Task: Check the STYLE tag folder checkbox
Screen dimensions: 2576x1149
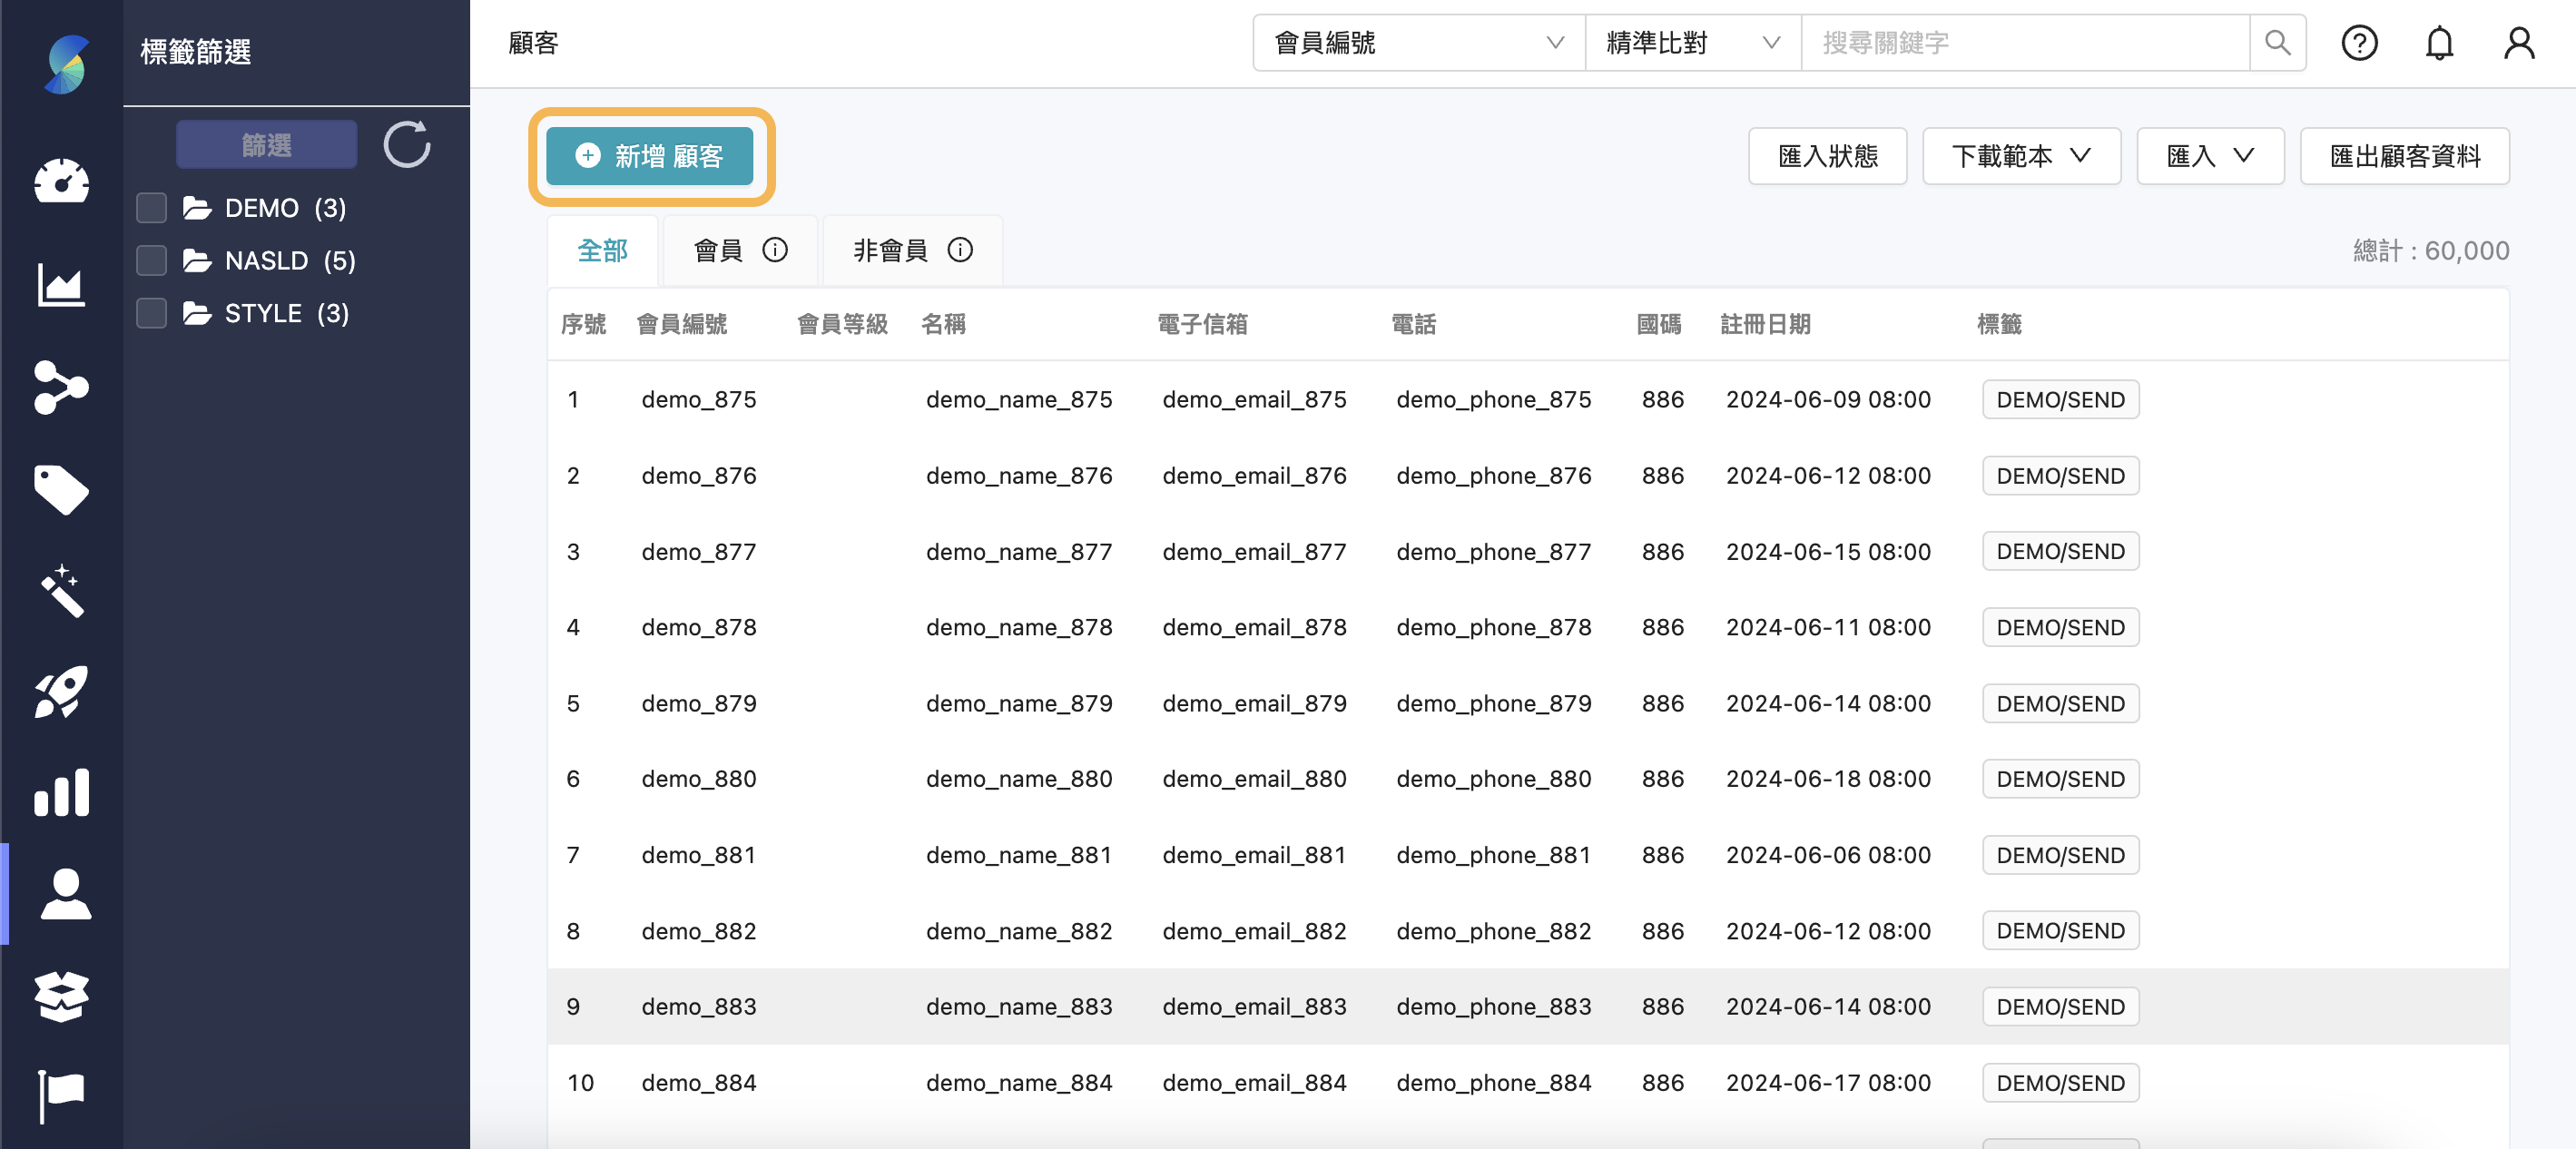Action: (x=151, y=312)
